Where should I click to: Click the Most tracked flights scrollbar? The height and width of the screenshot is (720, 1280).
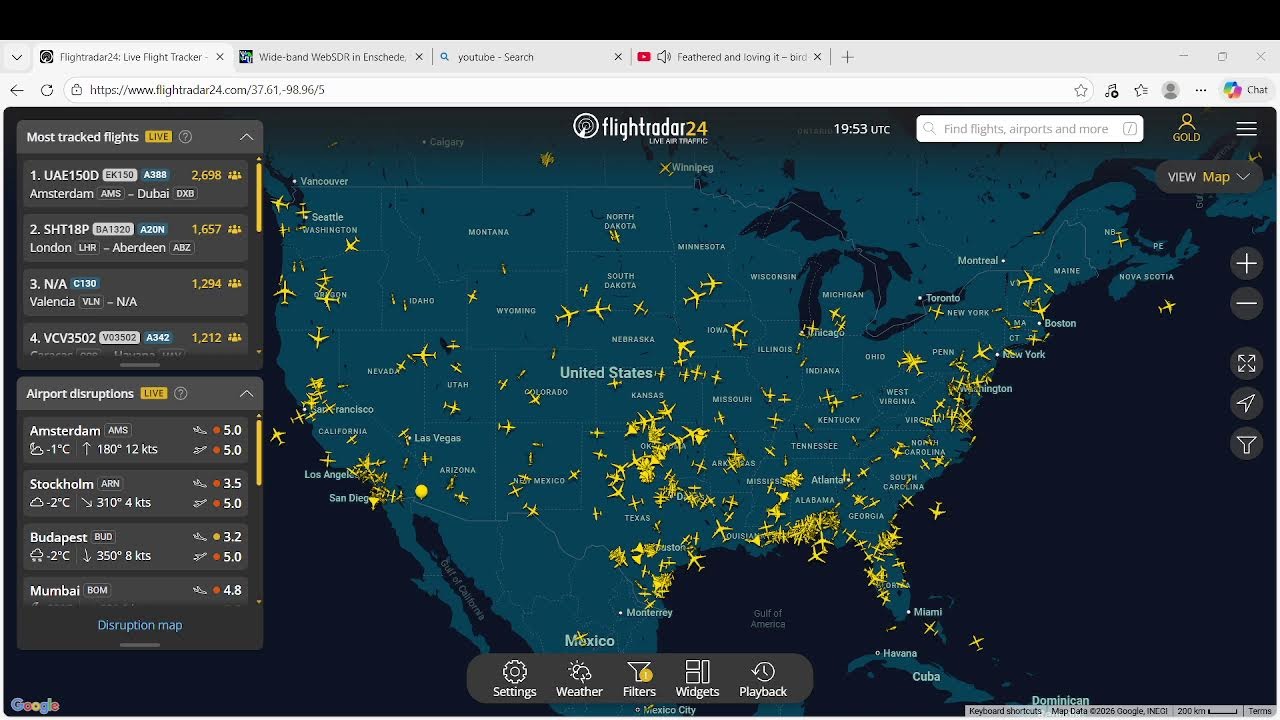tap(259, 197)
